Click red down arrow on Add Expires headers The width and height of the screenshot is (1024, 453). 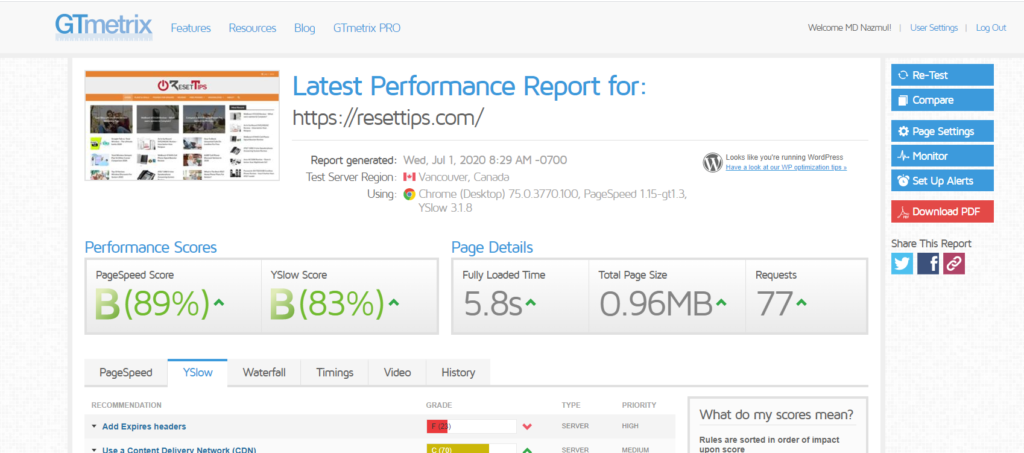point(527,427)
